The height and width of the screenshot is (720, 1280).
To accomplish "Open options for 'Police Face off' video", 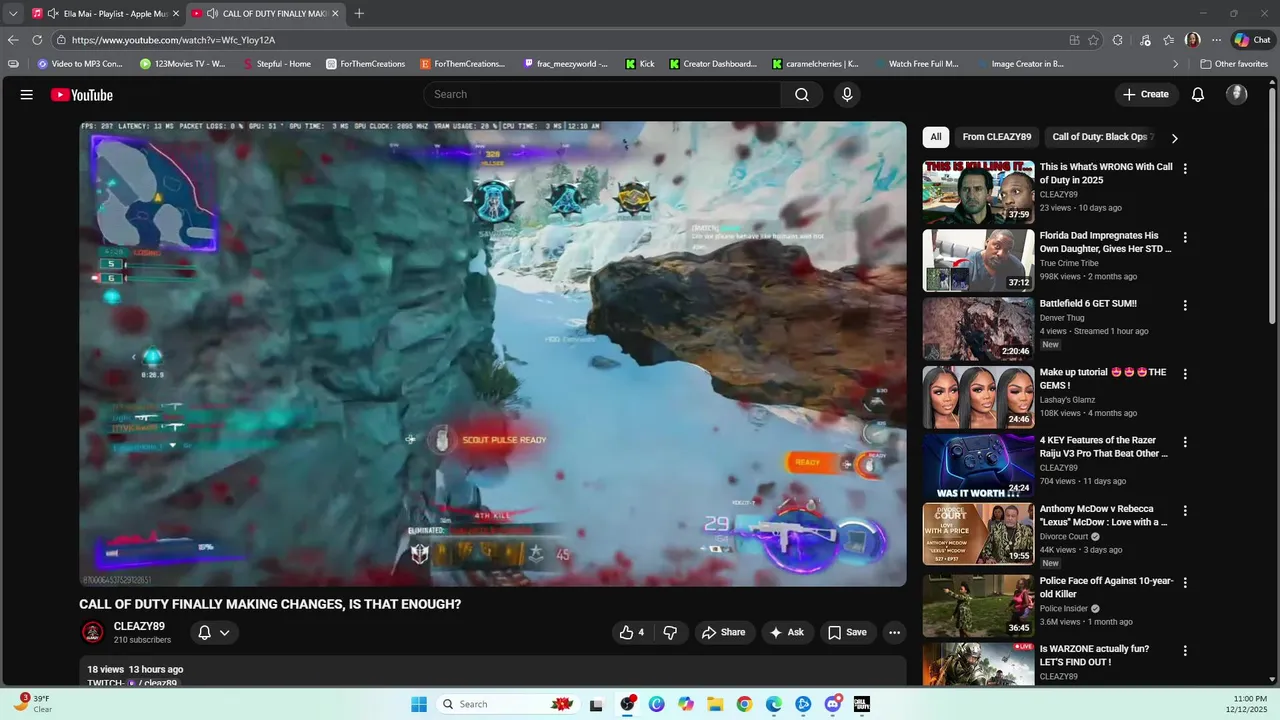I will [x=1185, y=582].
